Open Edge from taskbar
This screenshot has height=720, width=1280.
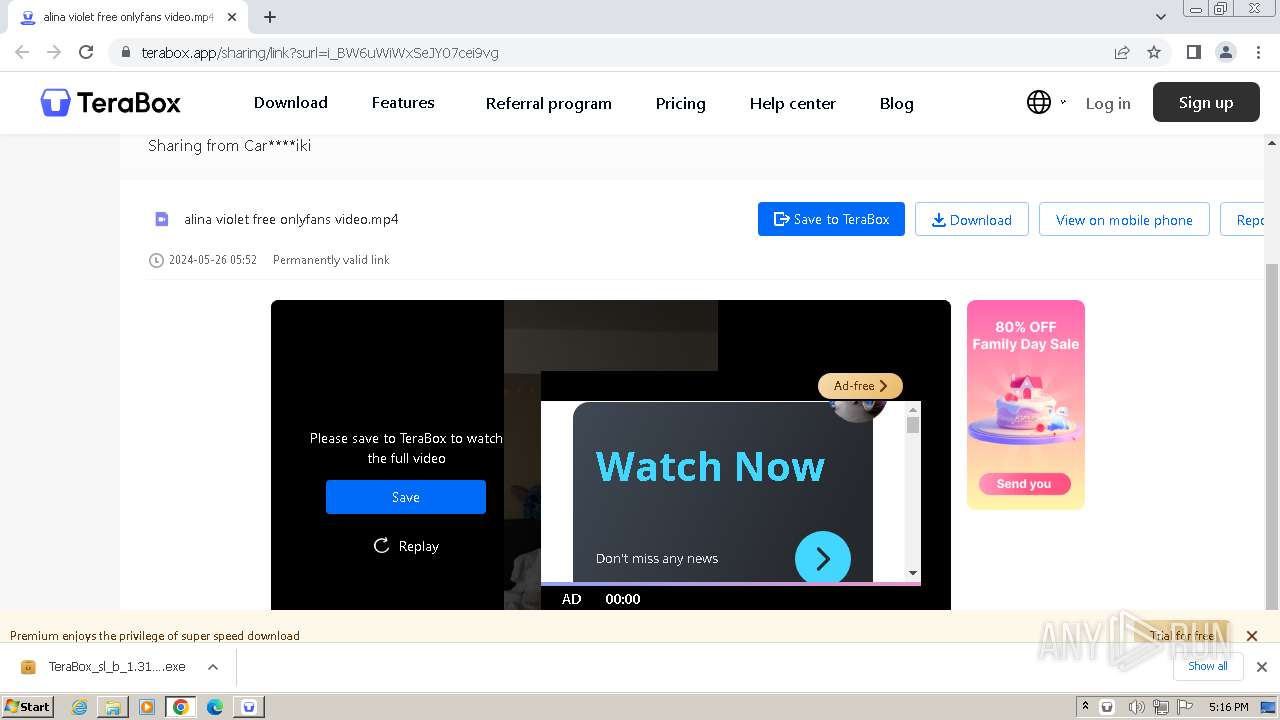pos(215,707)
